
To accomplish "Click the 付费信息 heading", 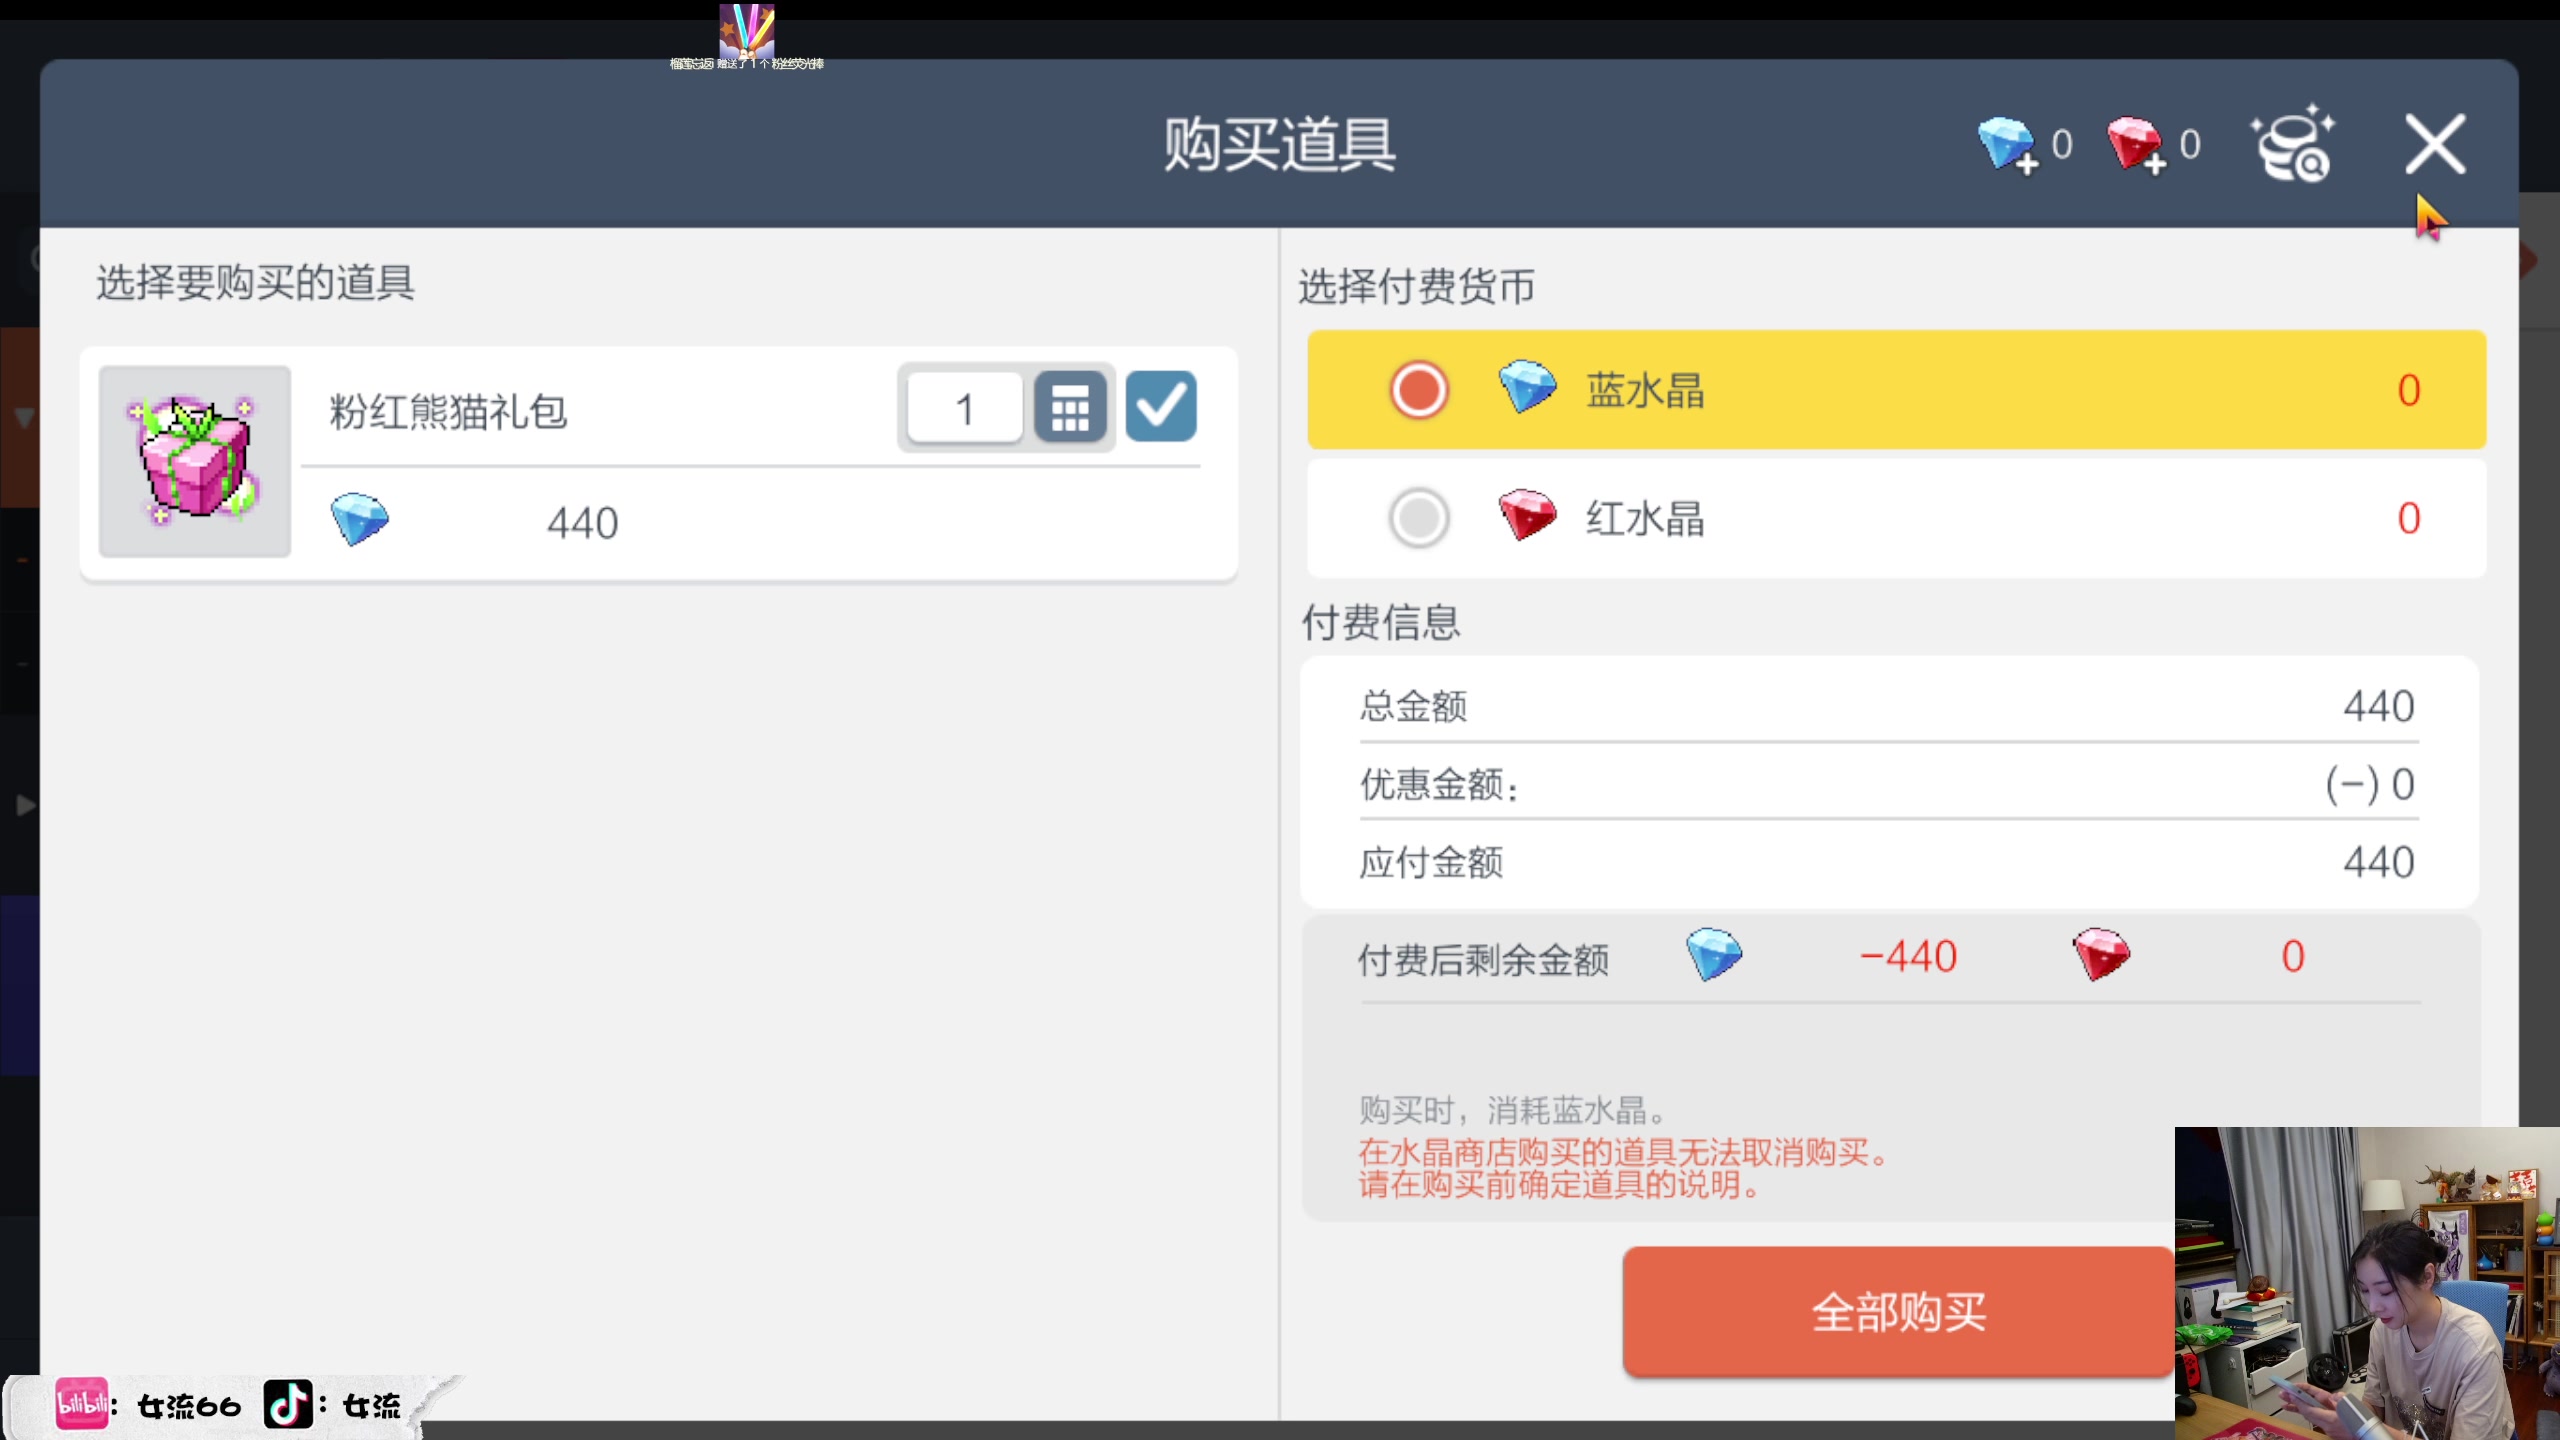I will click(x=1380, y=623).
